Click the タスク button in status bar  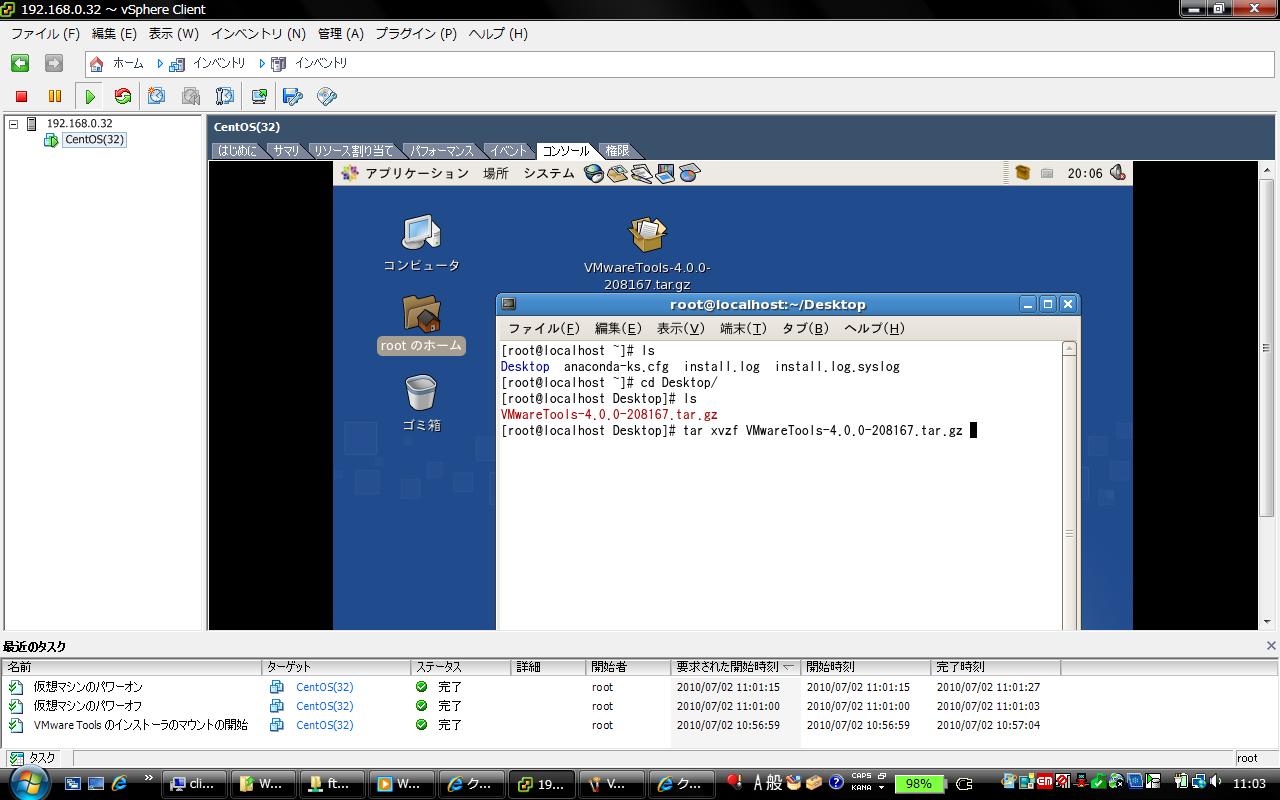33,758
